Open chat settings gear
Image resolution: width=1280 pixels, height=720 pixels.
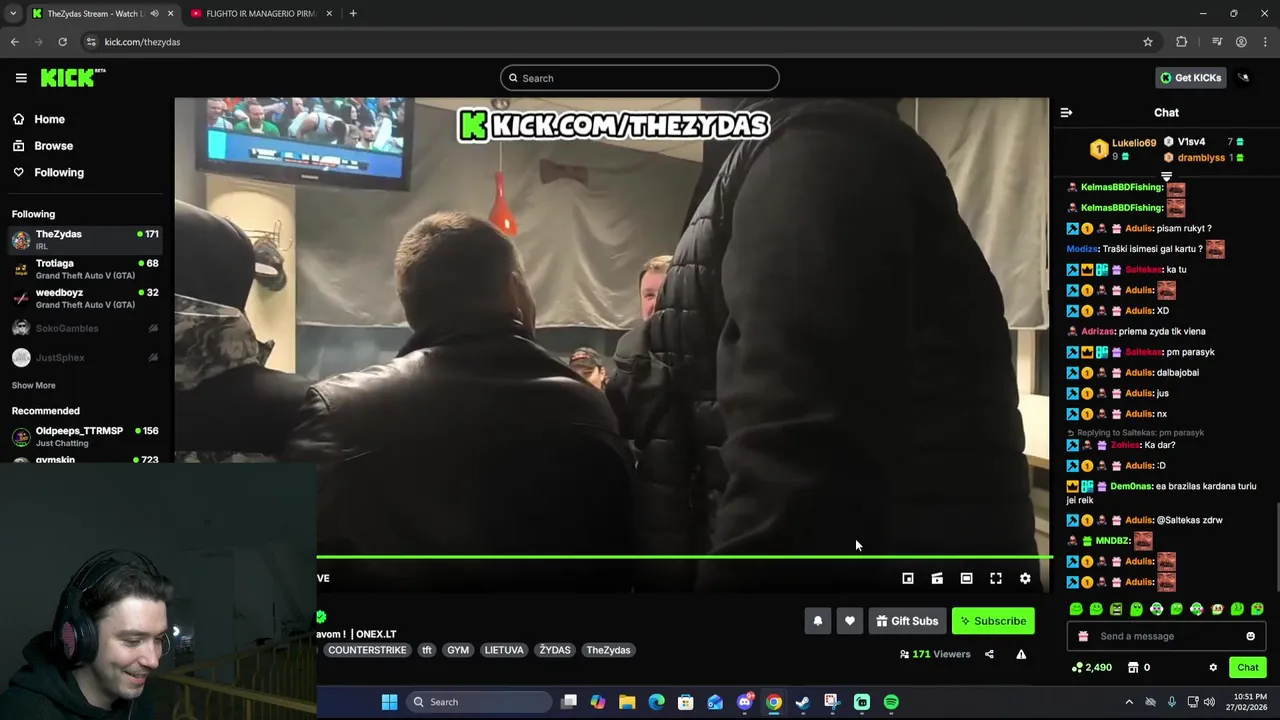[x=1213, y=667]
